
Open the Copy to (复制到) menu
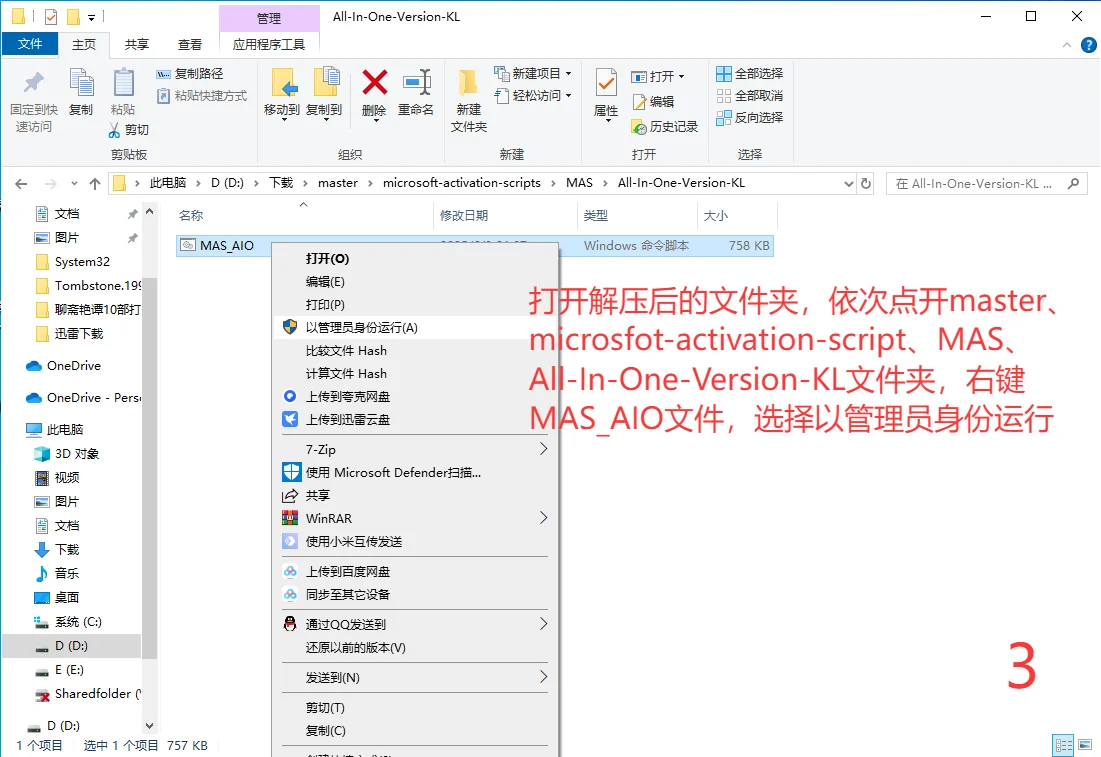[x=324, y=95]
